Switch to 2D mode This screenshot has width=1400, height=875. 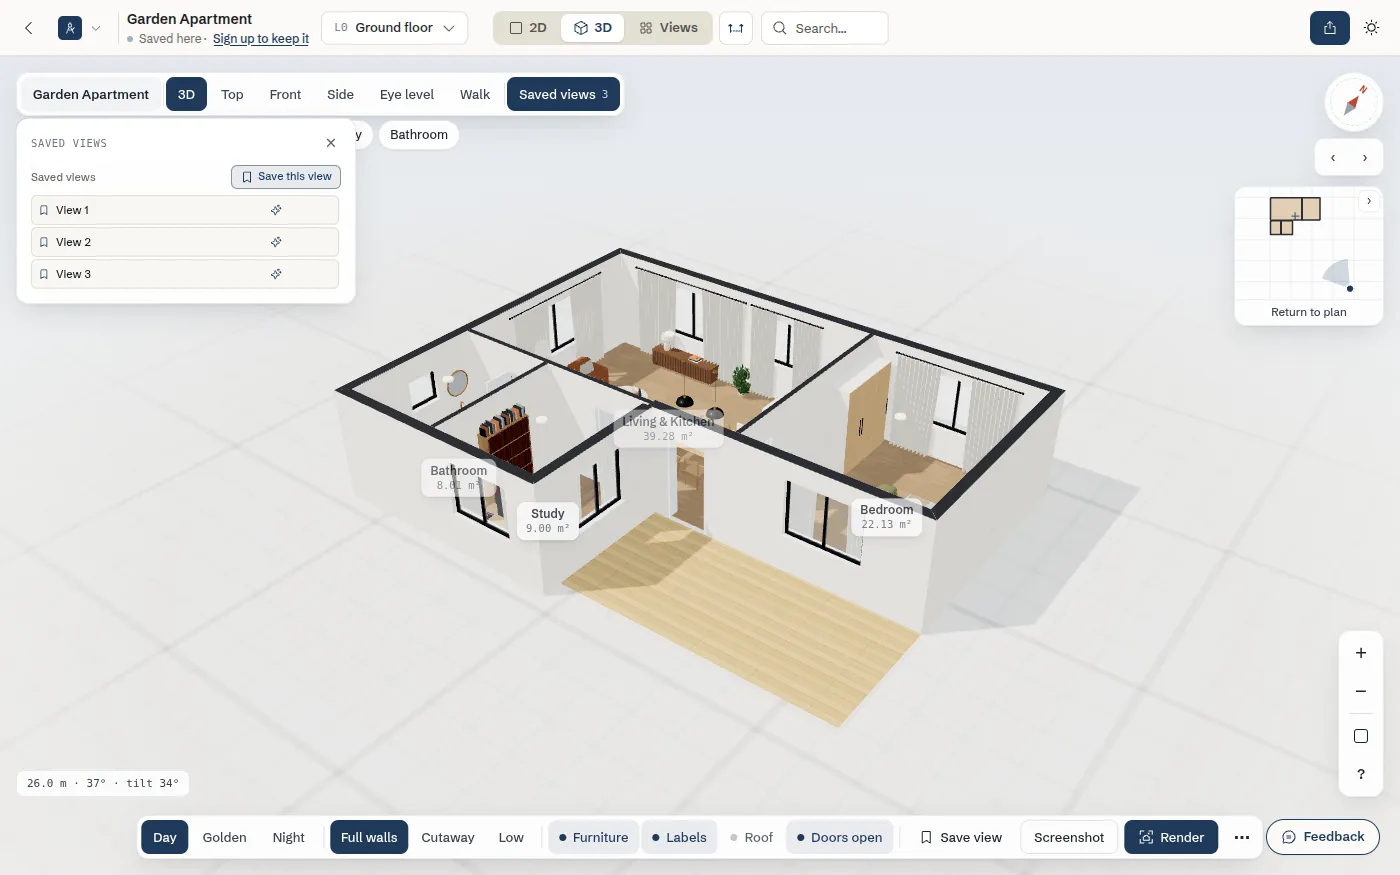tap(529, 28)
